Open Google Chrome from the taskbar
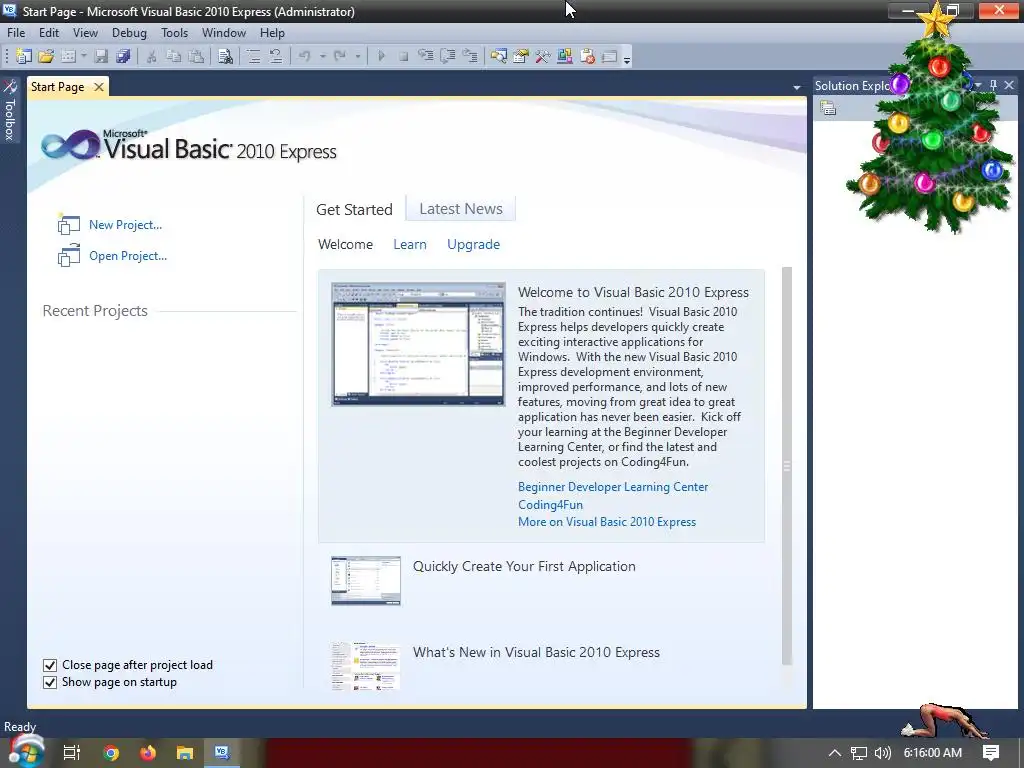This screenshot has width=1024, height=768. pyautogui.click(x=111, y=753)
